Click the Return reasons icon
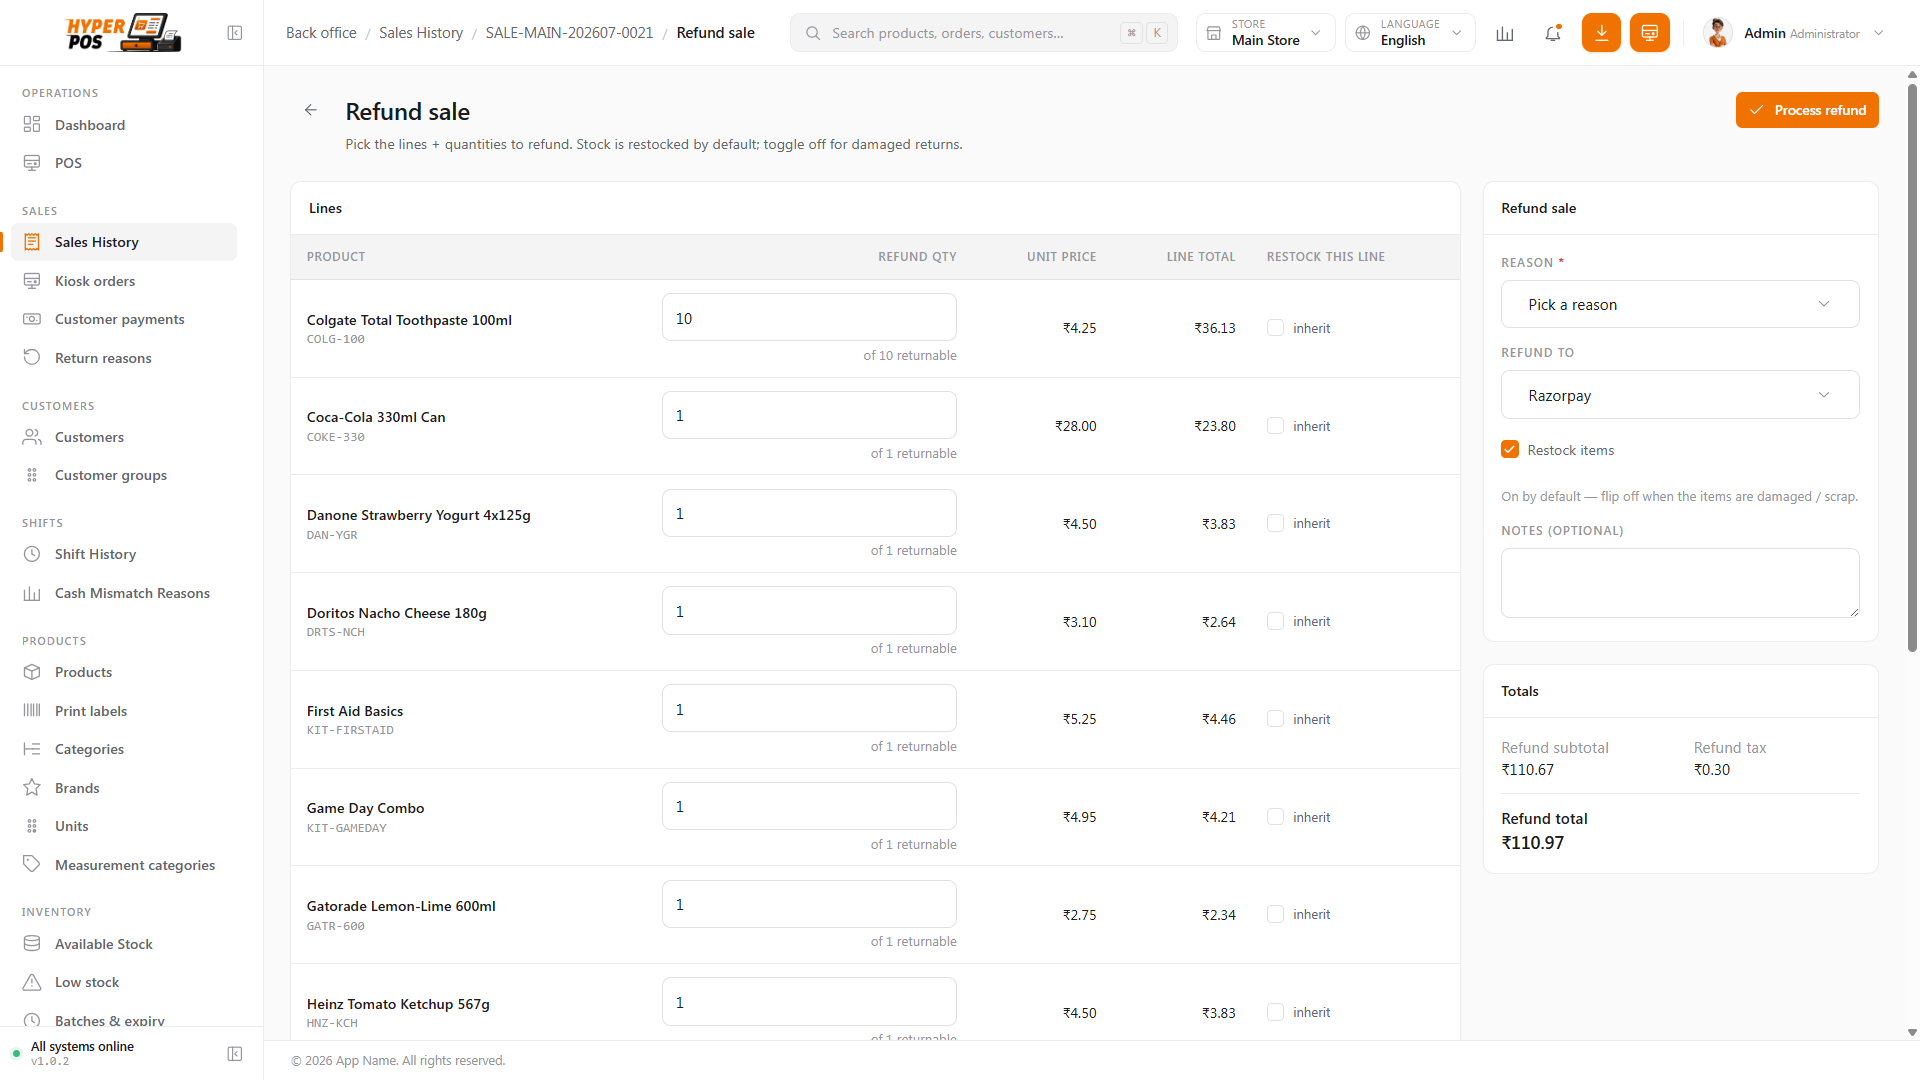Image resolution: width=1920 pixels, height=1080 pixels. (x=32, y=358)
